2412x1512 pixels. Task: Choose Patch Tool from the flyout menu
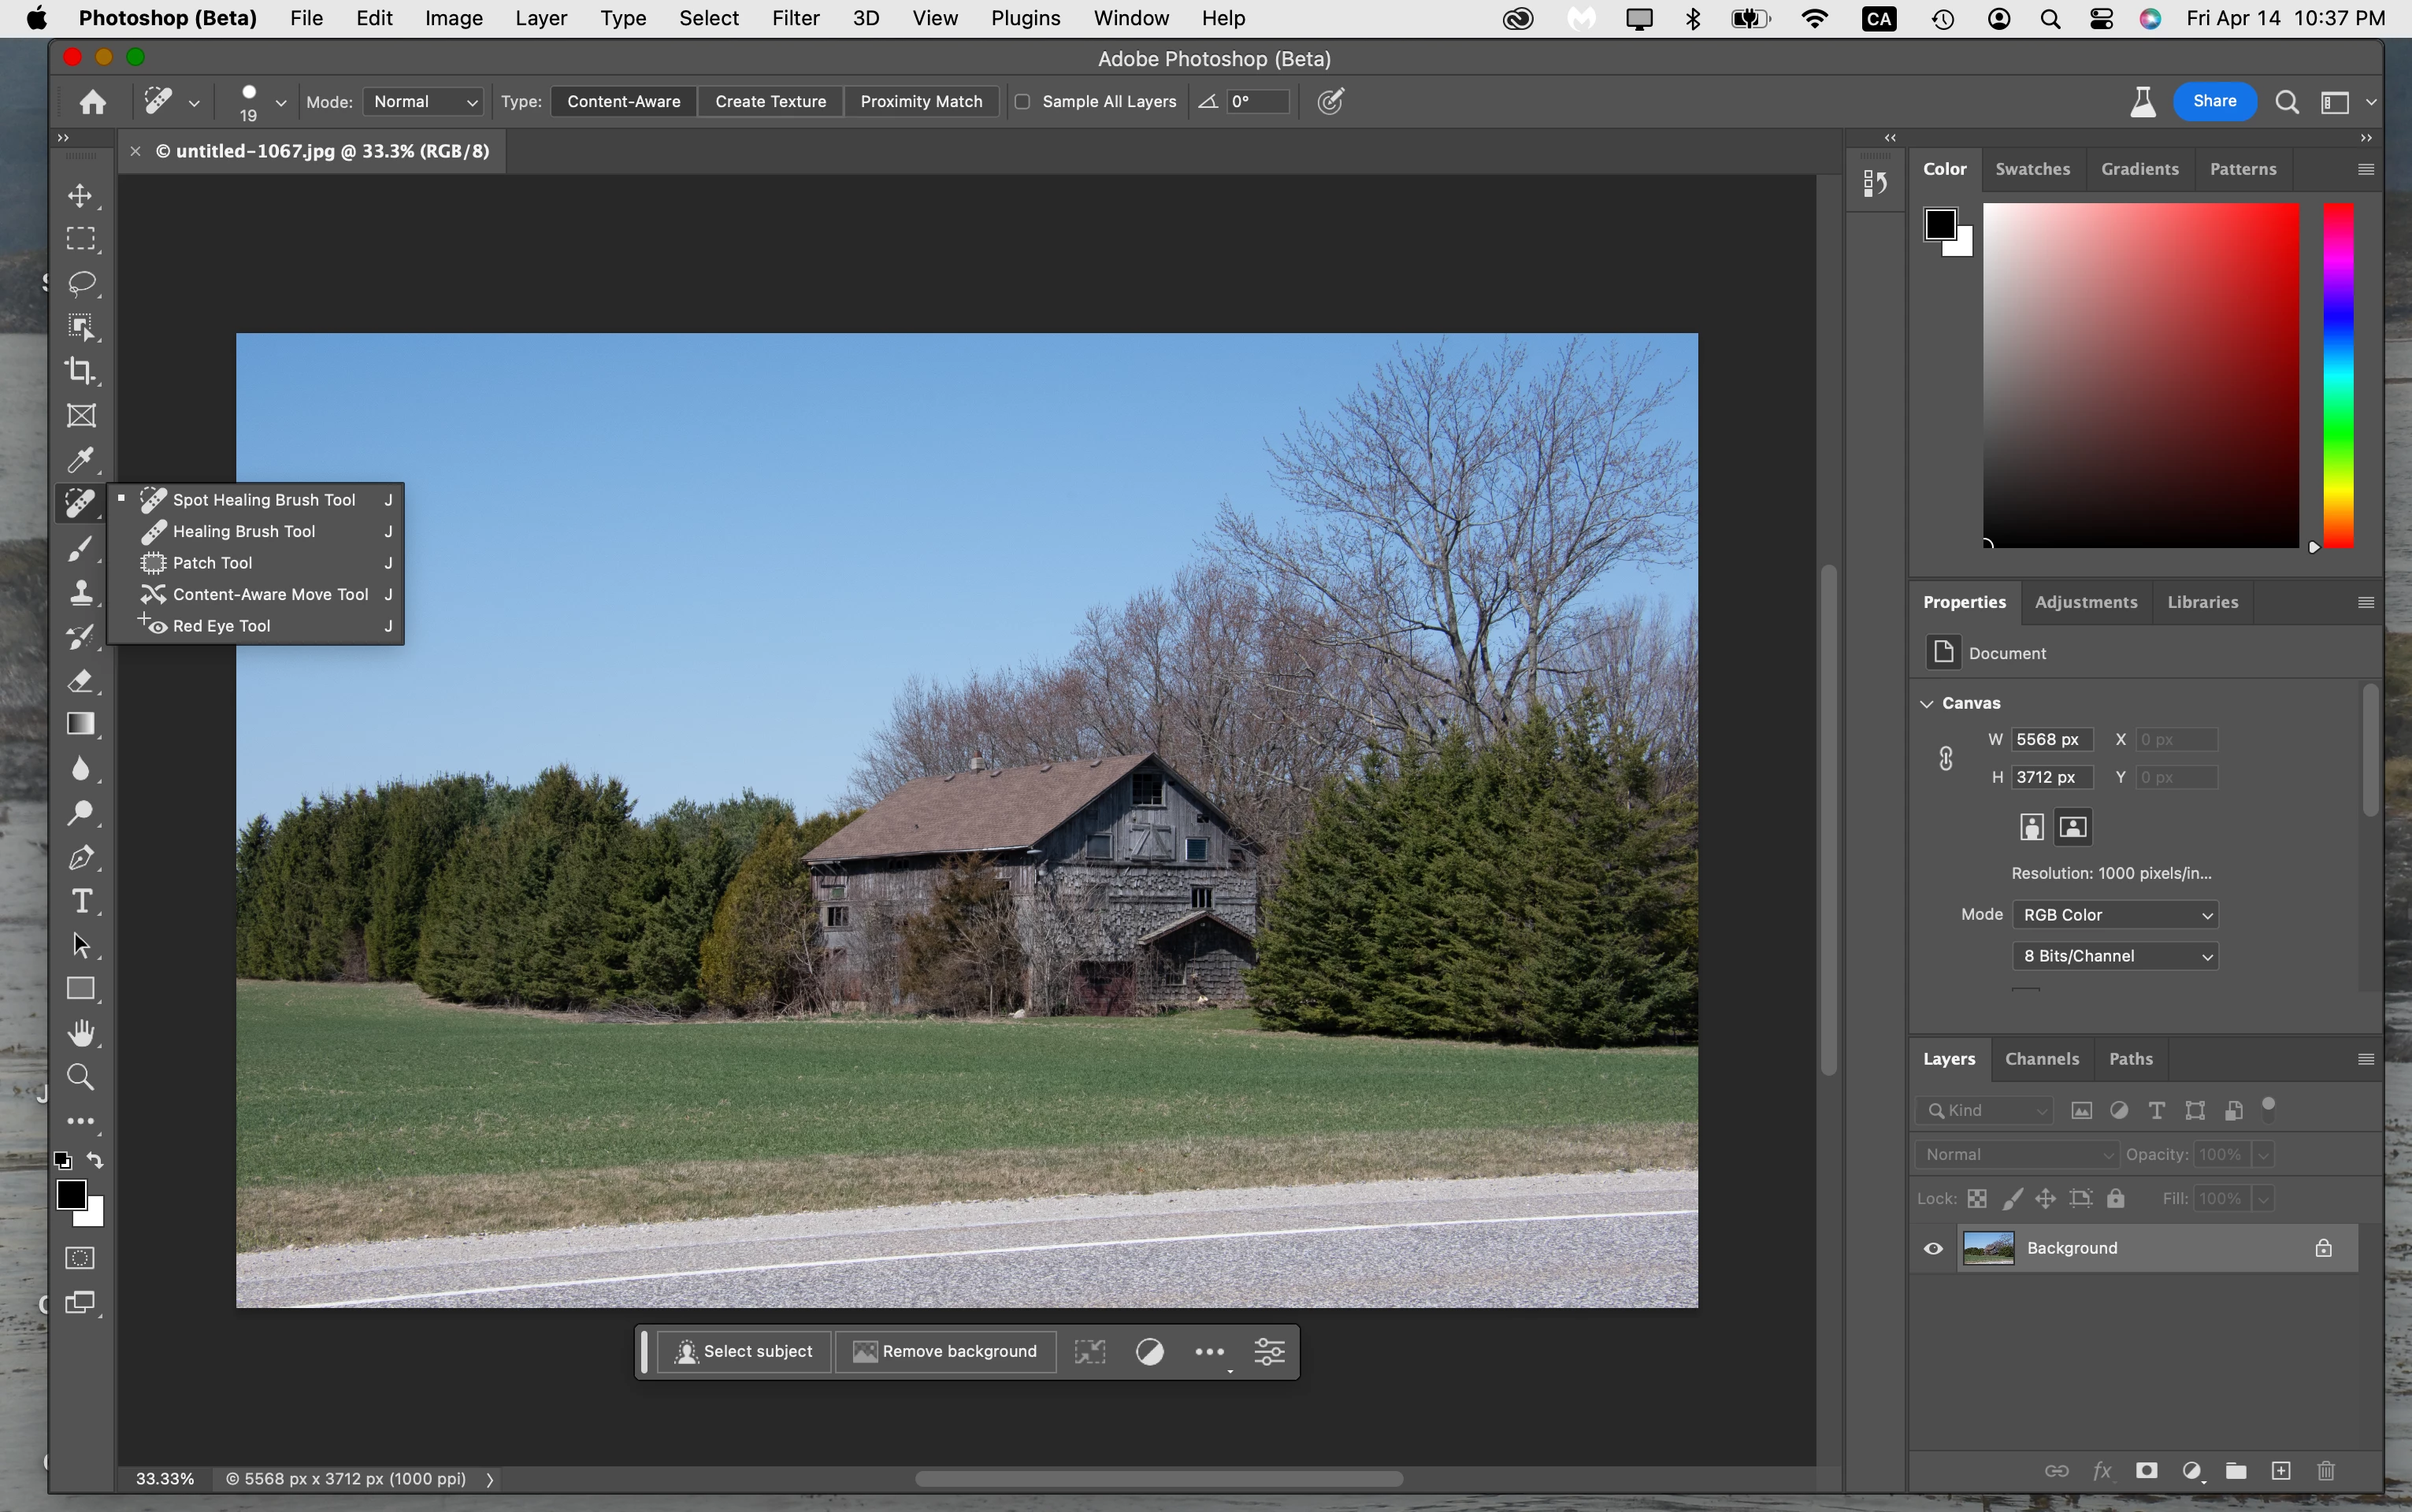[213, 563]
